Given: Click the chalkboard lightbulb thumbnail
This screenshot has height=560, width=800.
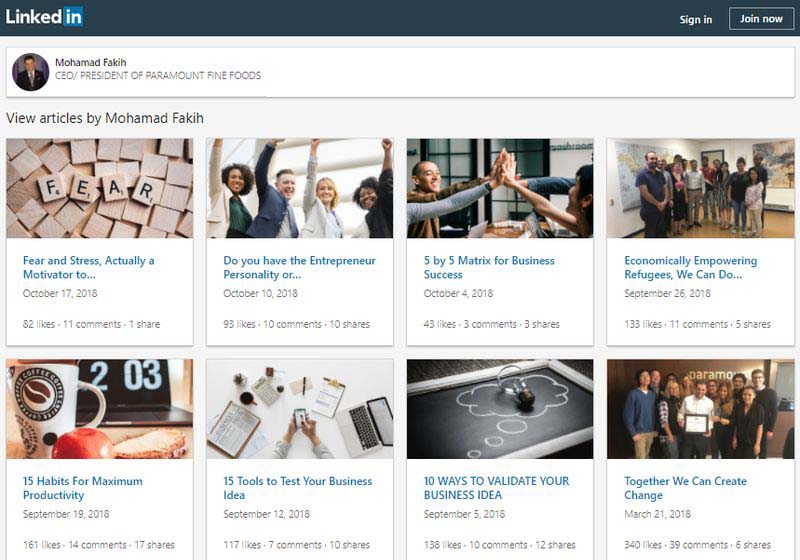Looking at the screenshot, I should (499, 409).
